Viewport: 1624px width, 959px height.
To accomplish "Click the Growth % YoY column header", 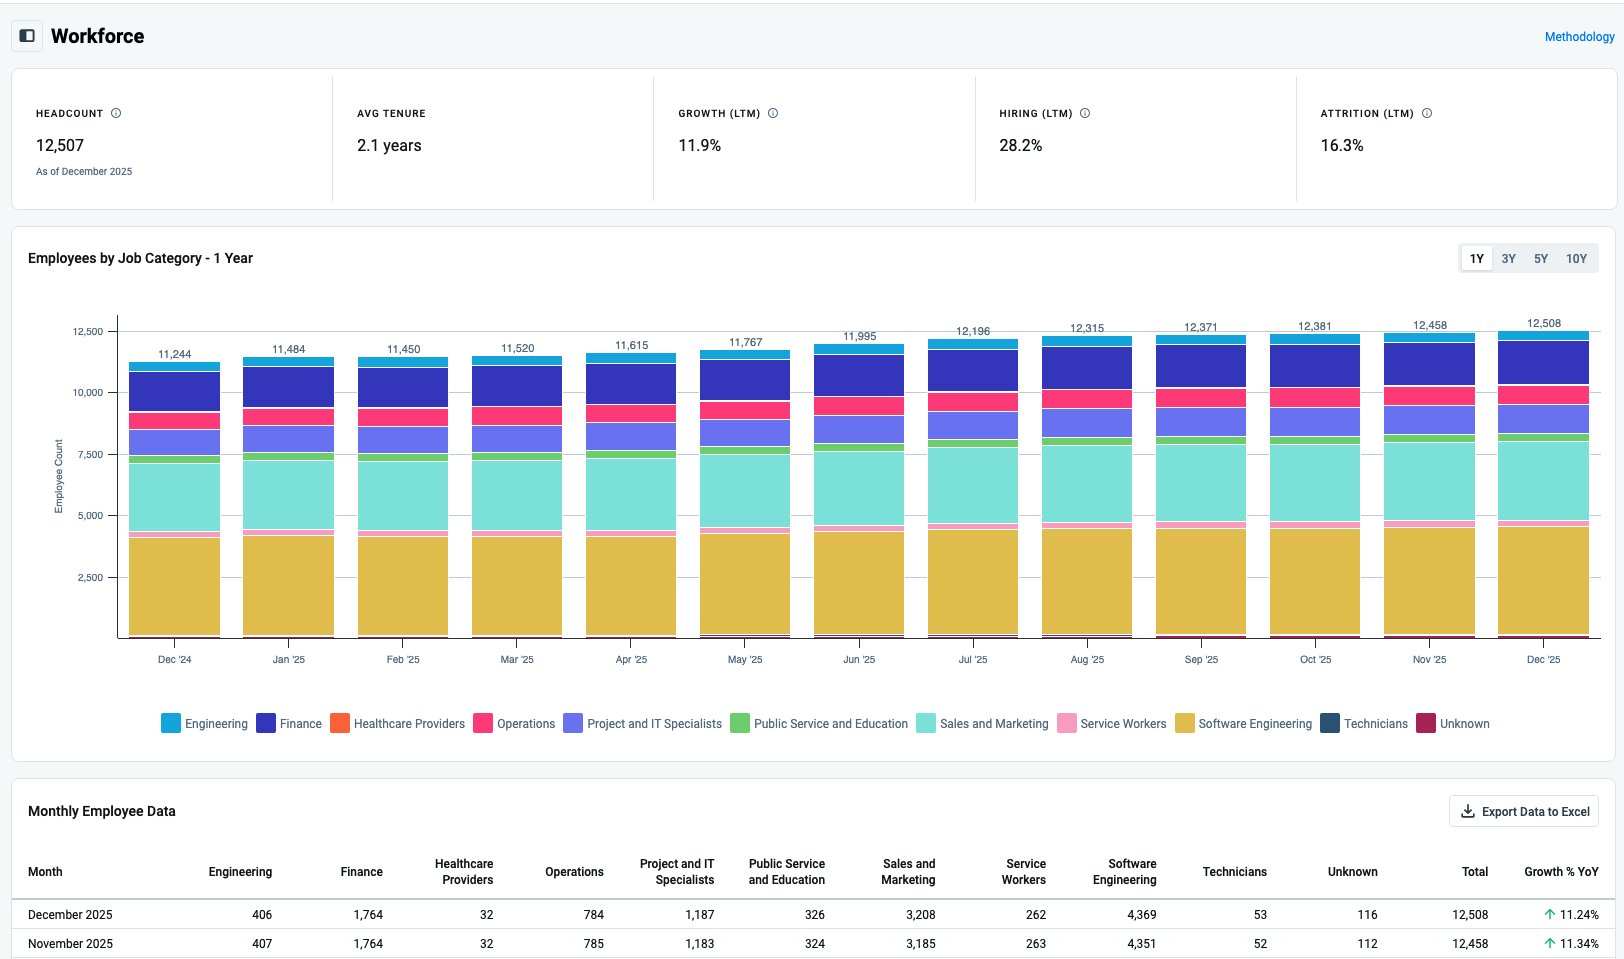I will pyautogui.click(x=1560, y=872).
